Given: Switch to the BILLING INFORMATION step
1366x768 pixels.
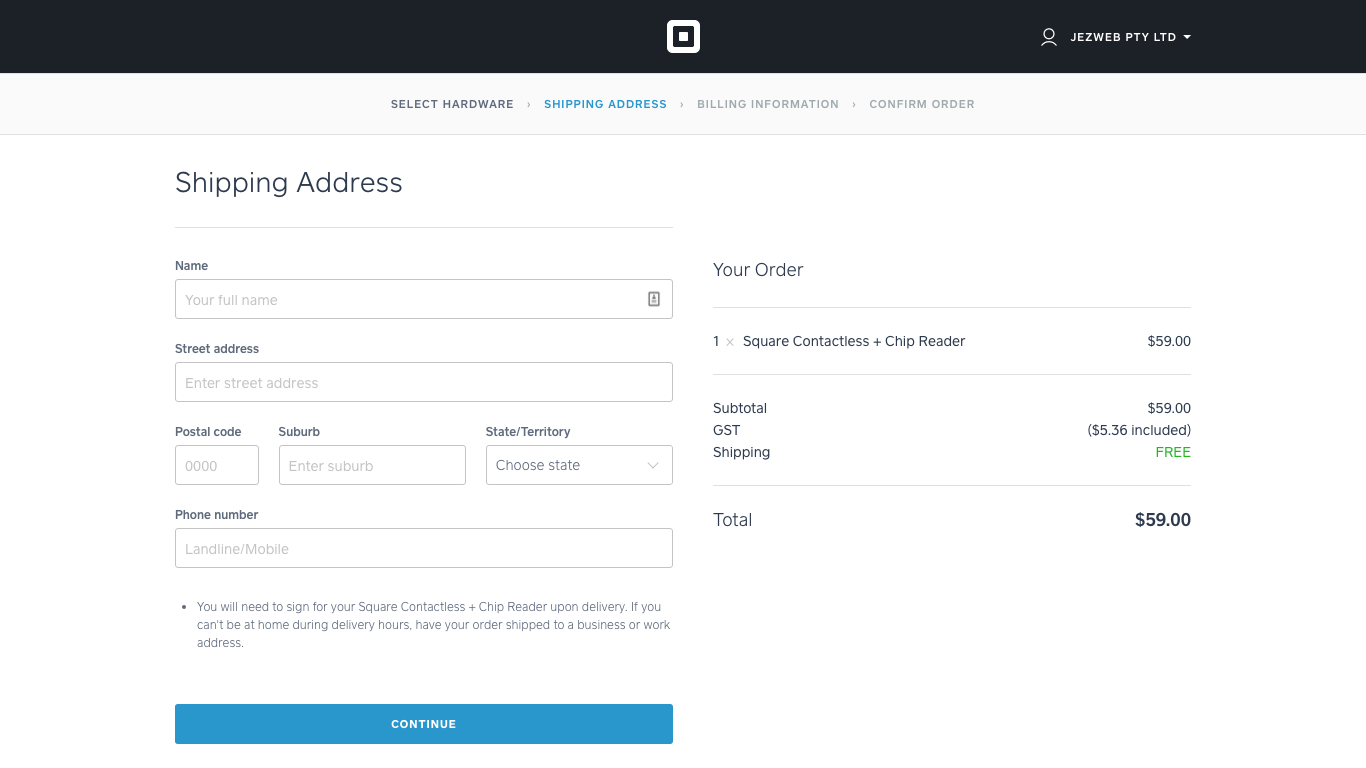Looking at the screenshot, I should (x=768, y=104).
